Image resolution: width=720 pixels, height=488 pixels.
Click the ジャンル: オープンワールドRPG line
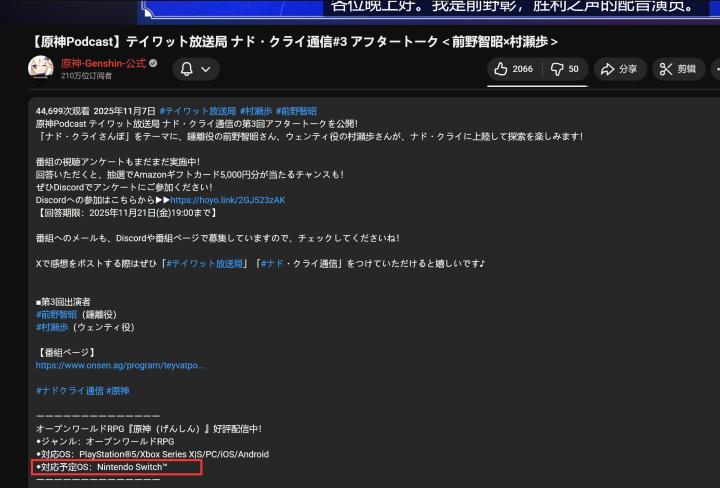(105, 442)
